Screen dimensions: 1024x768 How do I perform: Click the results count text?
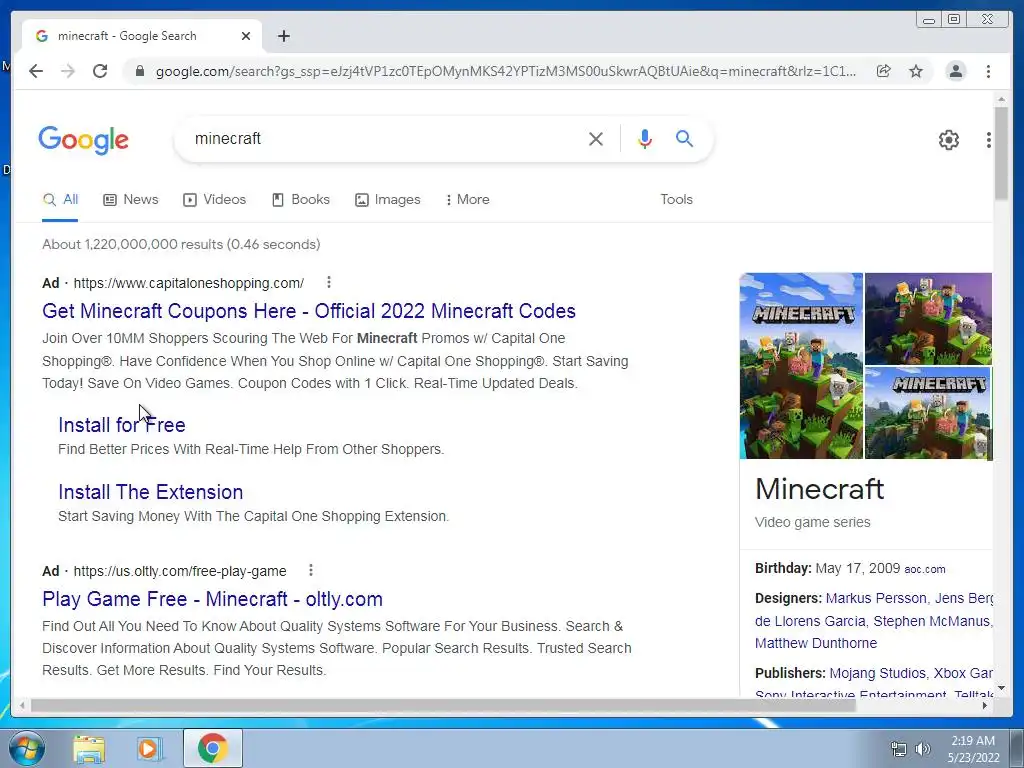pos(181,244)
